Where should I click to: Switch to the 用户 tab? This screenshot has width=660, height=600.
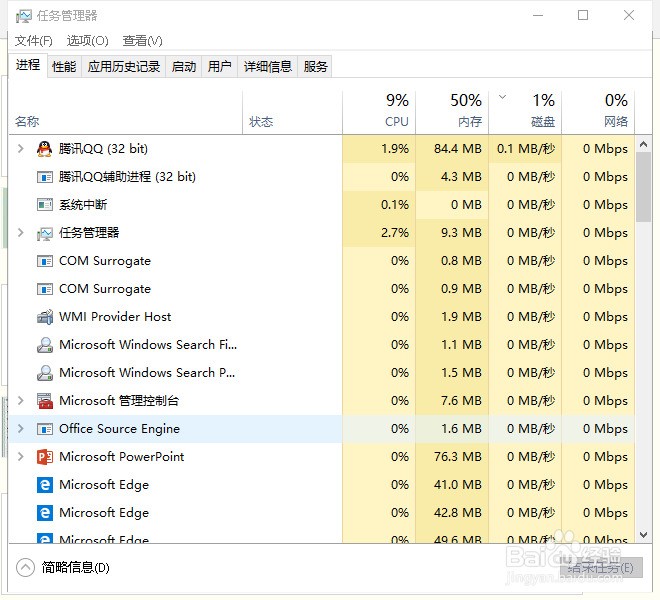point(219,67)
